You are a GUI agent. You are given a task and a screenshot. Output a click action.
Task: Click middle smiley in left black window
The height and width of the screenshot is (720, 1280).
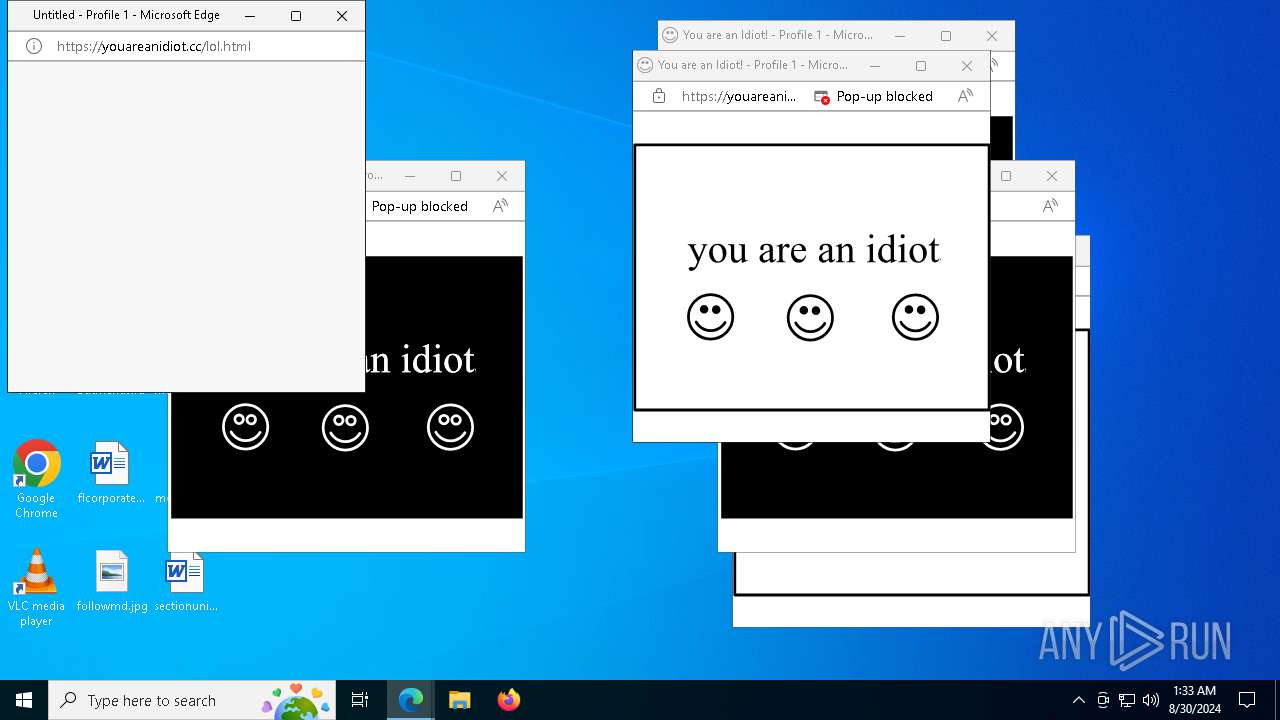click(x=345, y=427)
